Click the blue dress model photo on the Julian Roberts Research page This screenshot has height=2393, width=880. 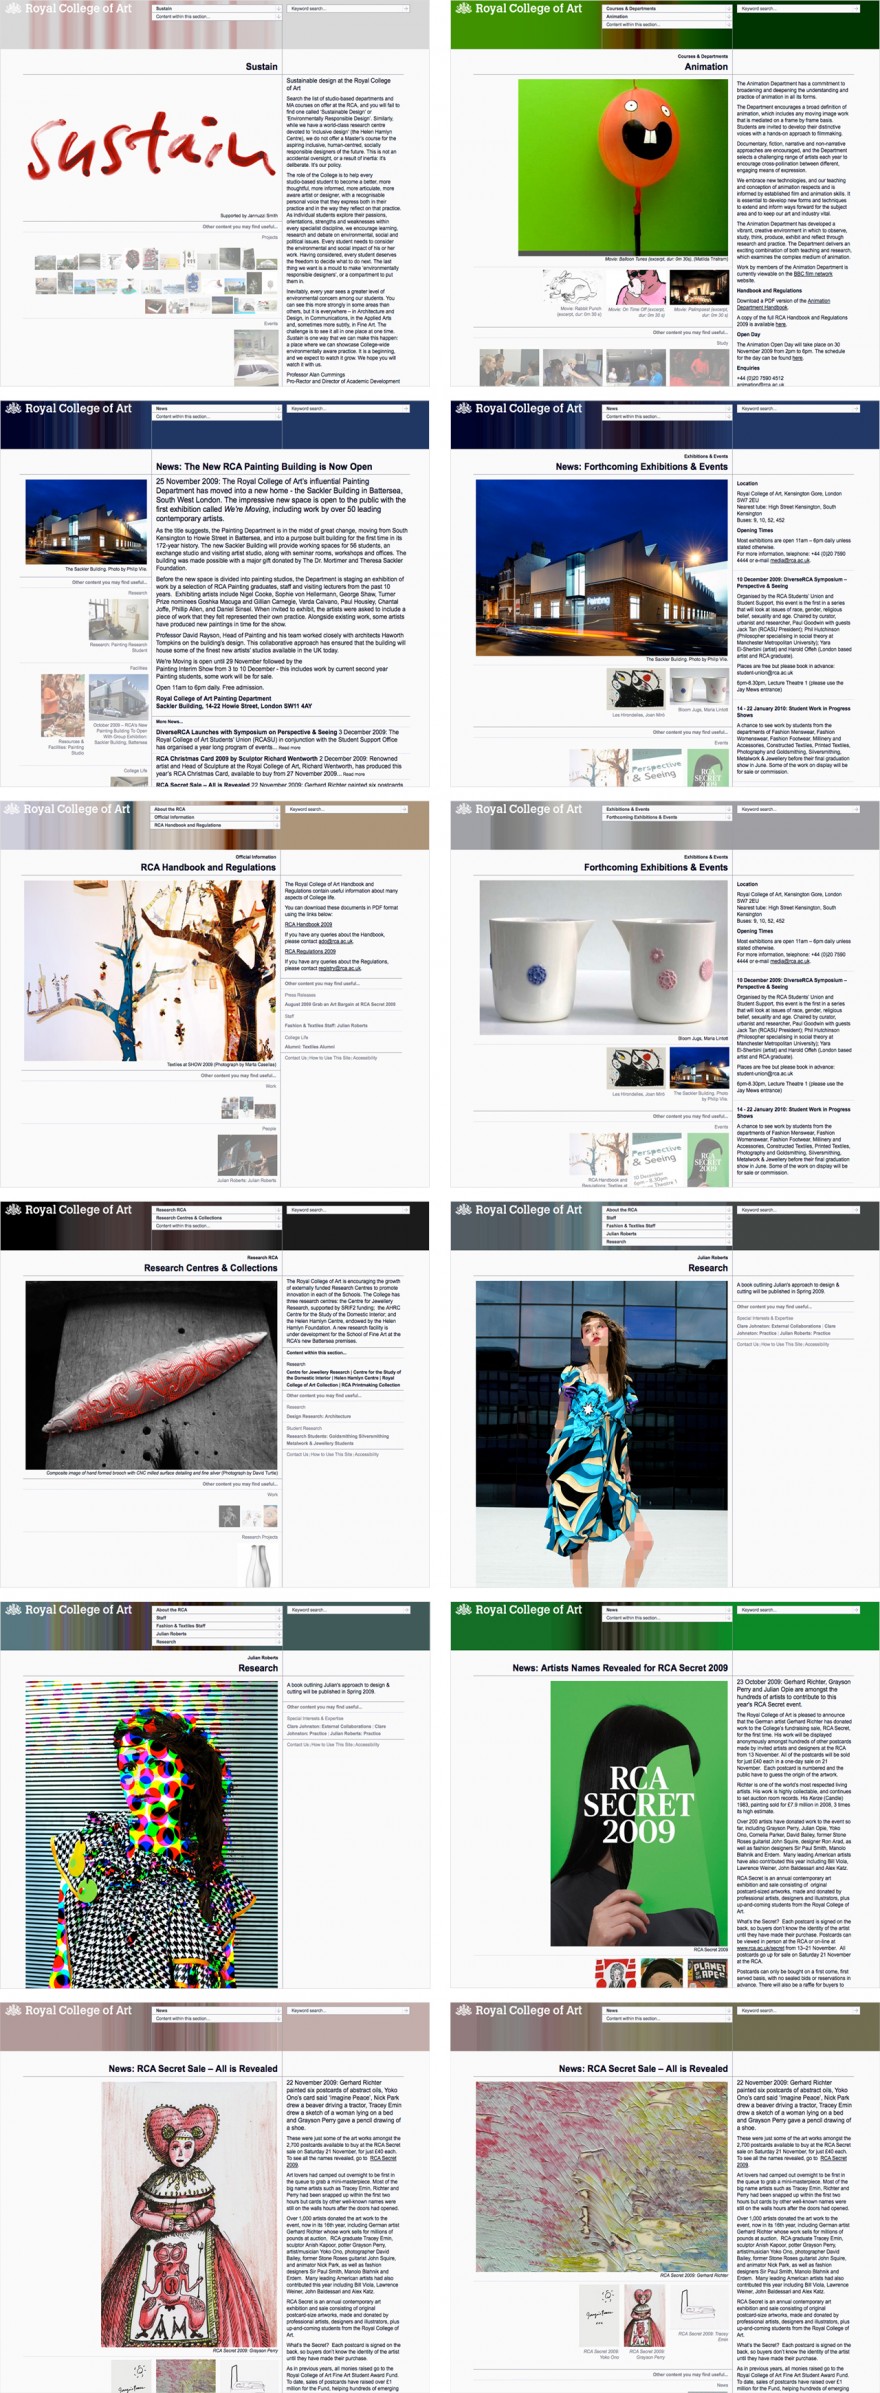(x=602, y=1432)
